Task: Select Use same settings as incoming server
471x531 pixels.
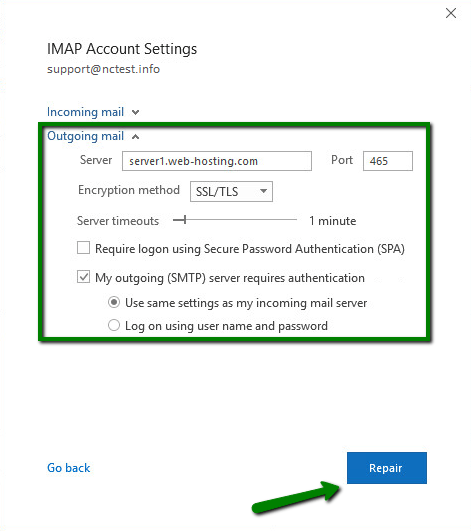Action: (114, 302)
